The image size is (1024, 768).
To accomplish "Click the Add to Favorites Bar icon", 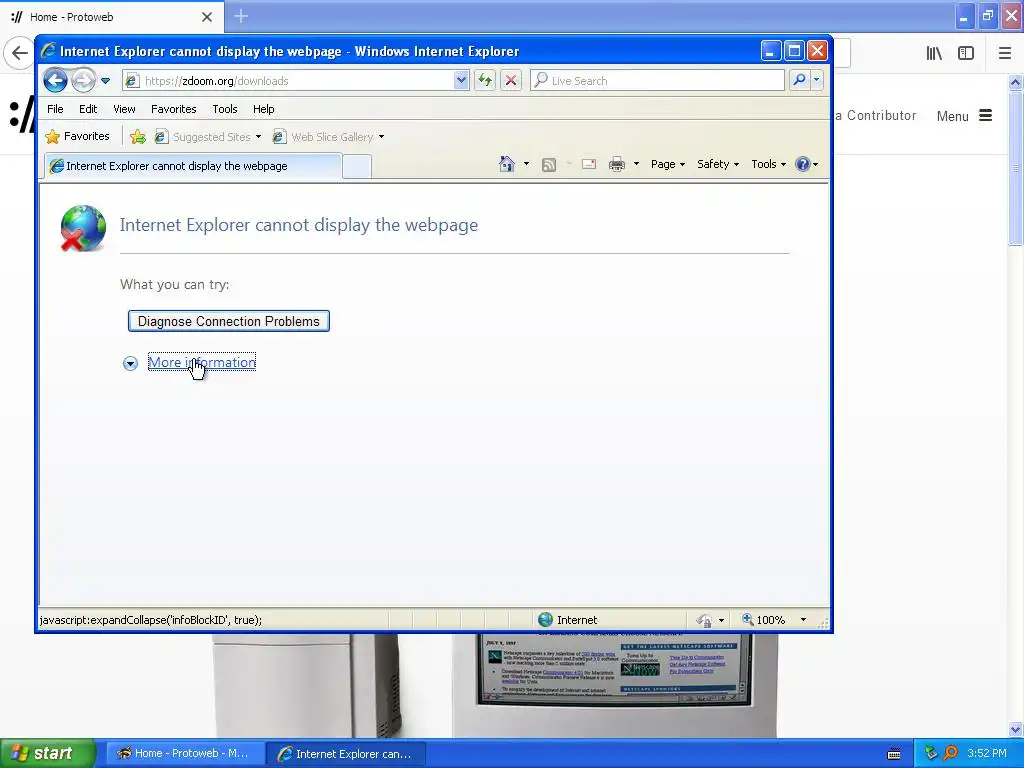I will (138, 136).
